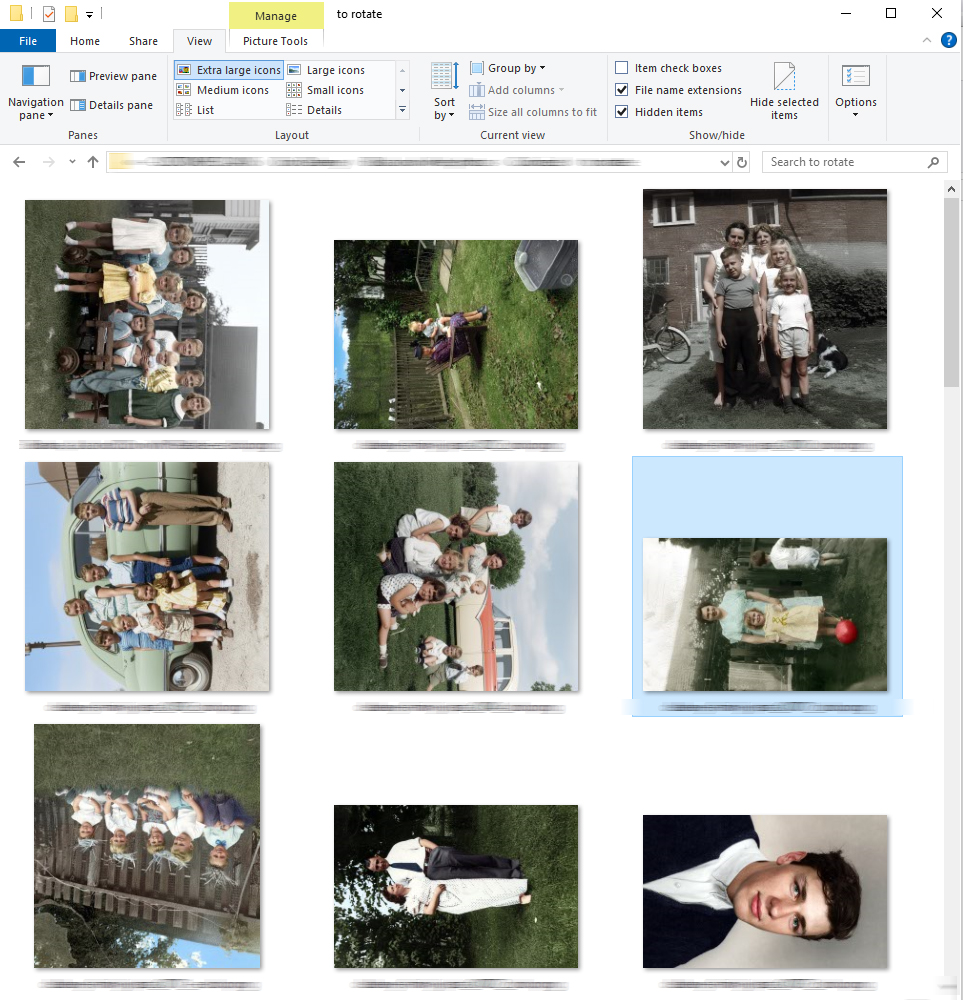
Task: Navigate up one folder level
Action: tap(93, 162)
